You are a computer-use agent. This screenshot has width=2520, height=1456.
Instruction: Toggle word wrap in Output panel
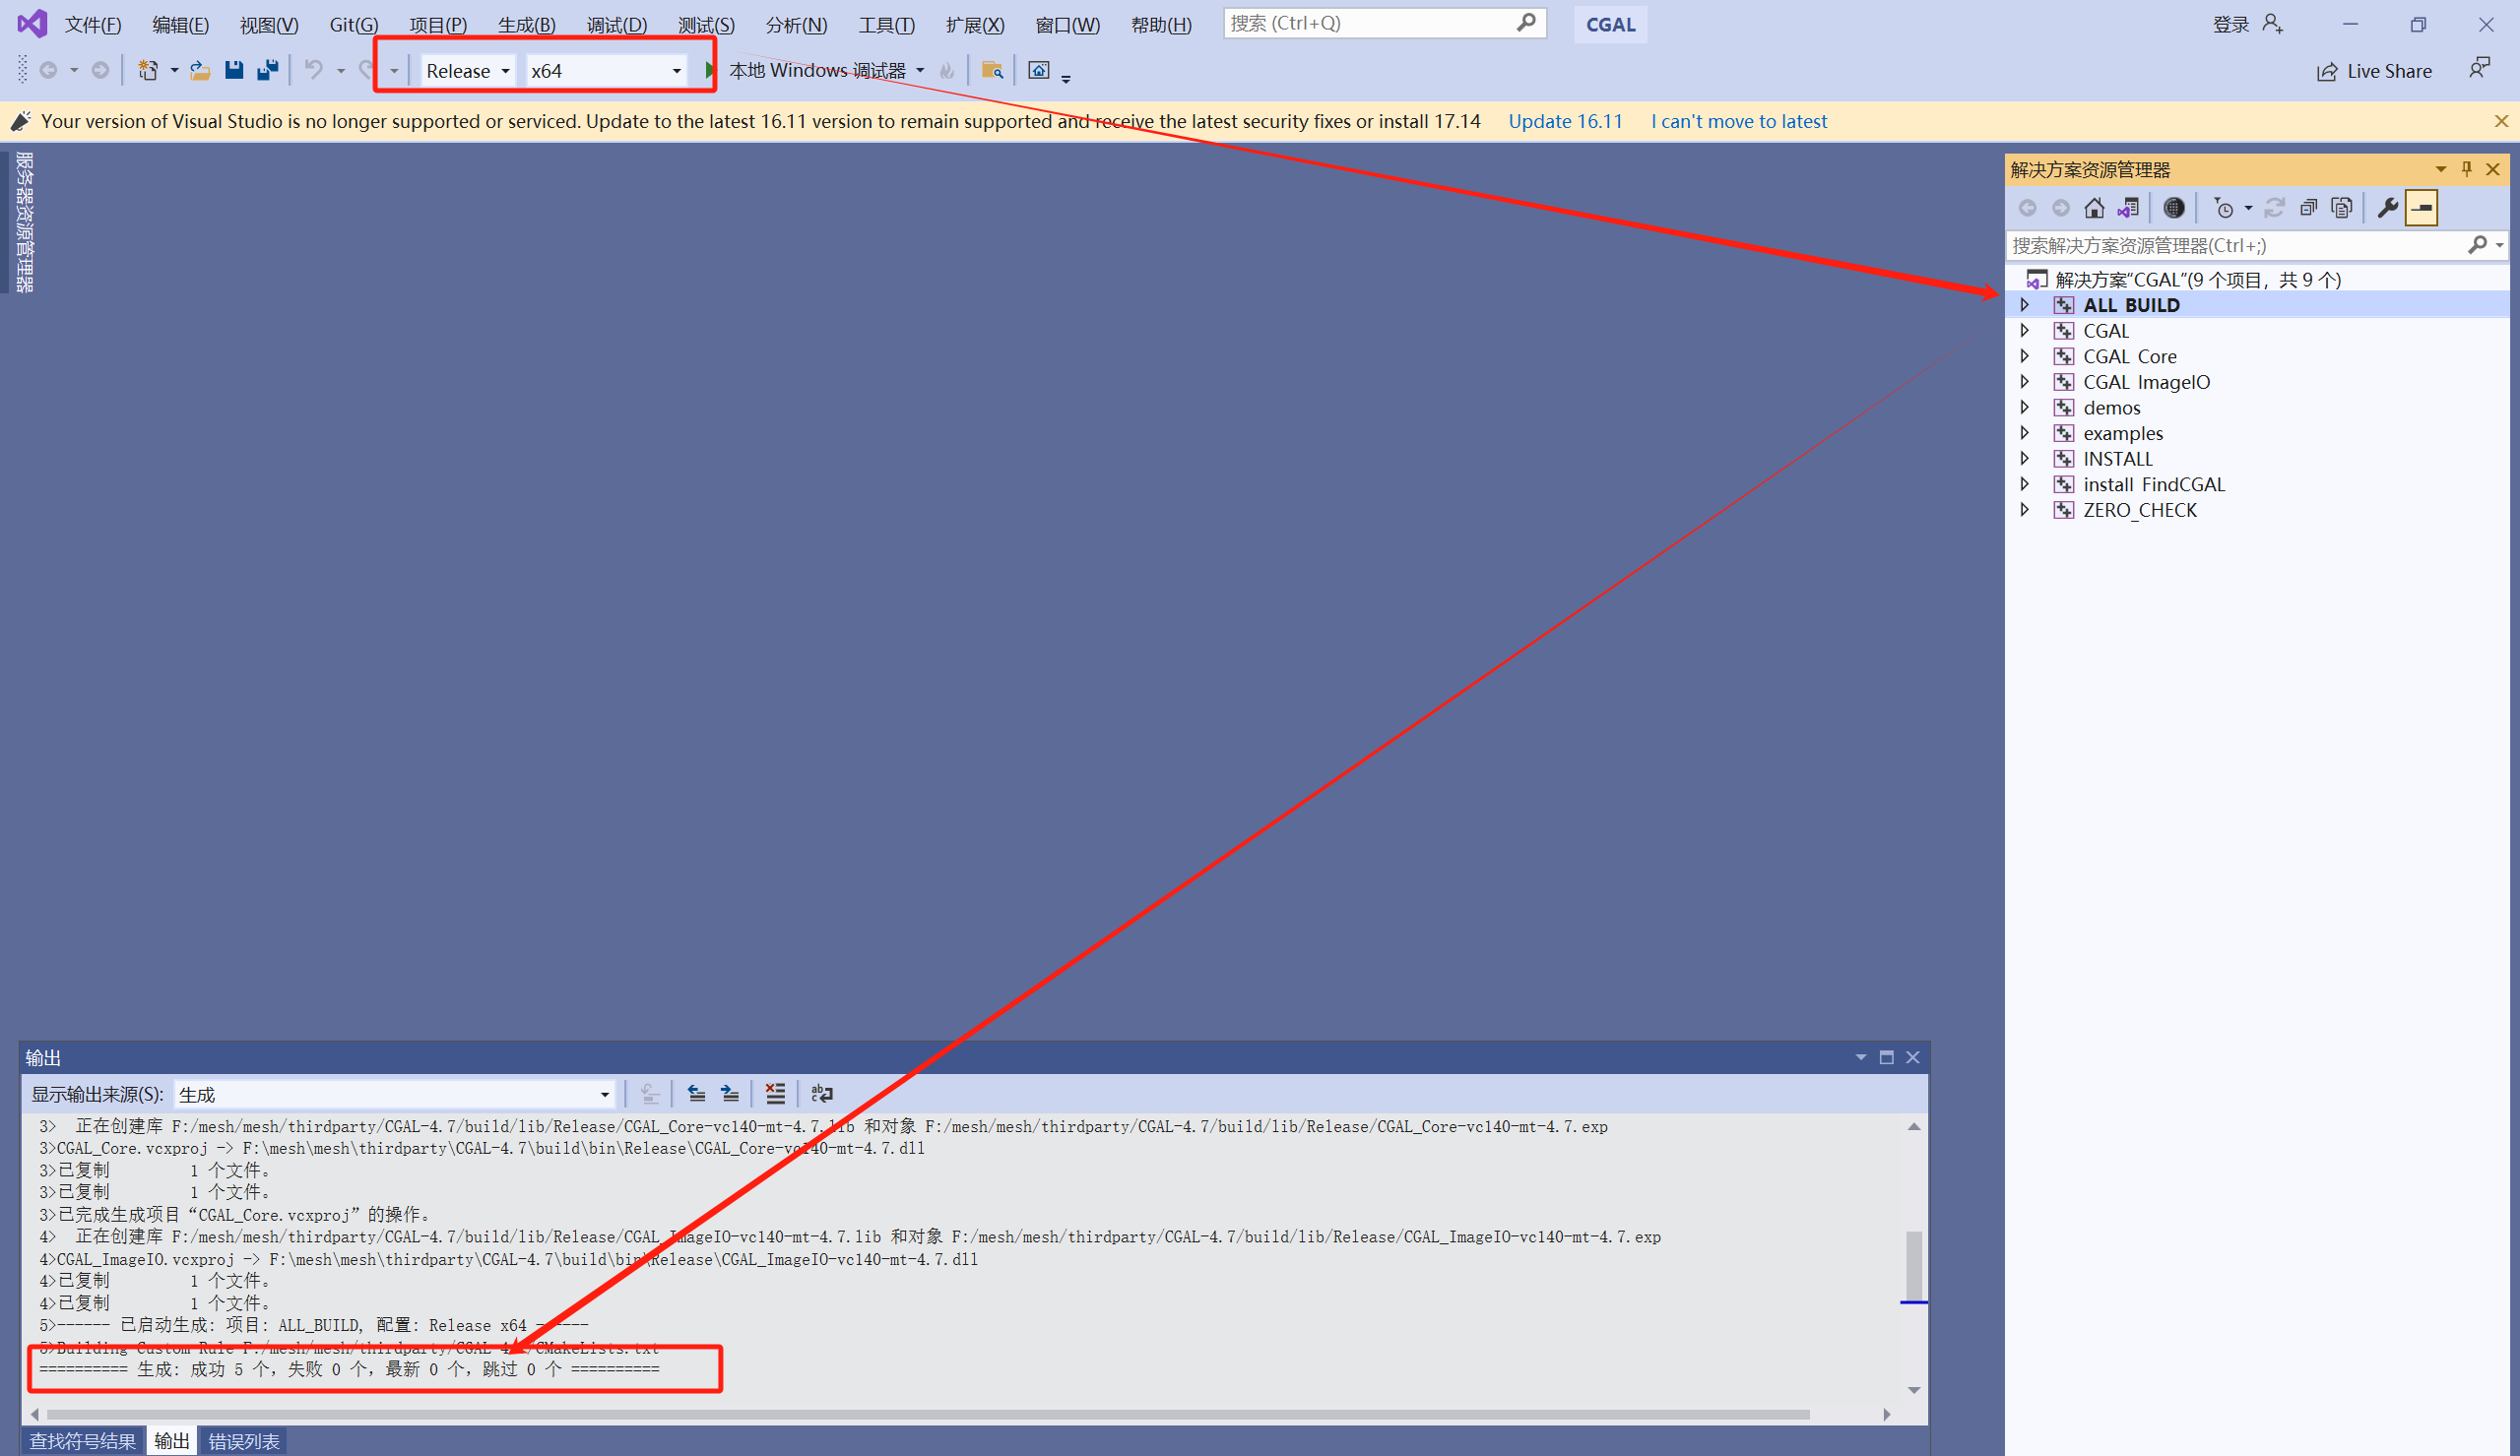[822, 1093]
